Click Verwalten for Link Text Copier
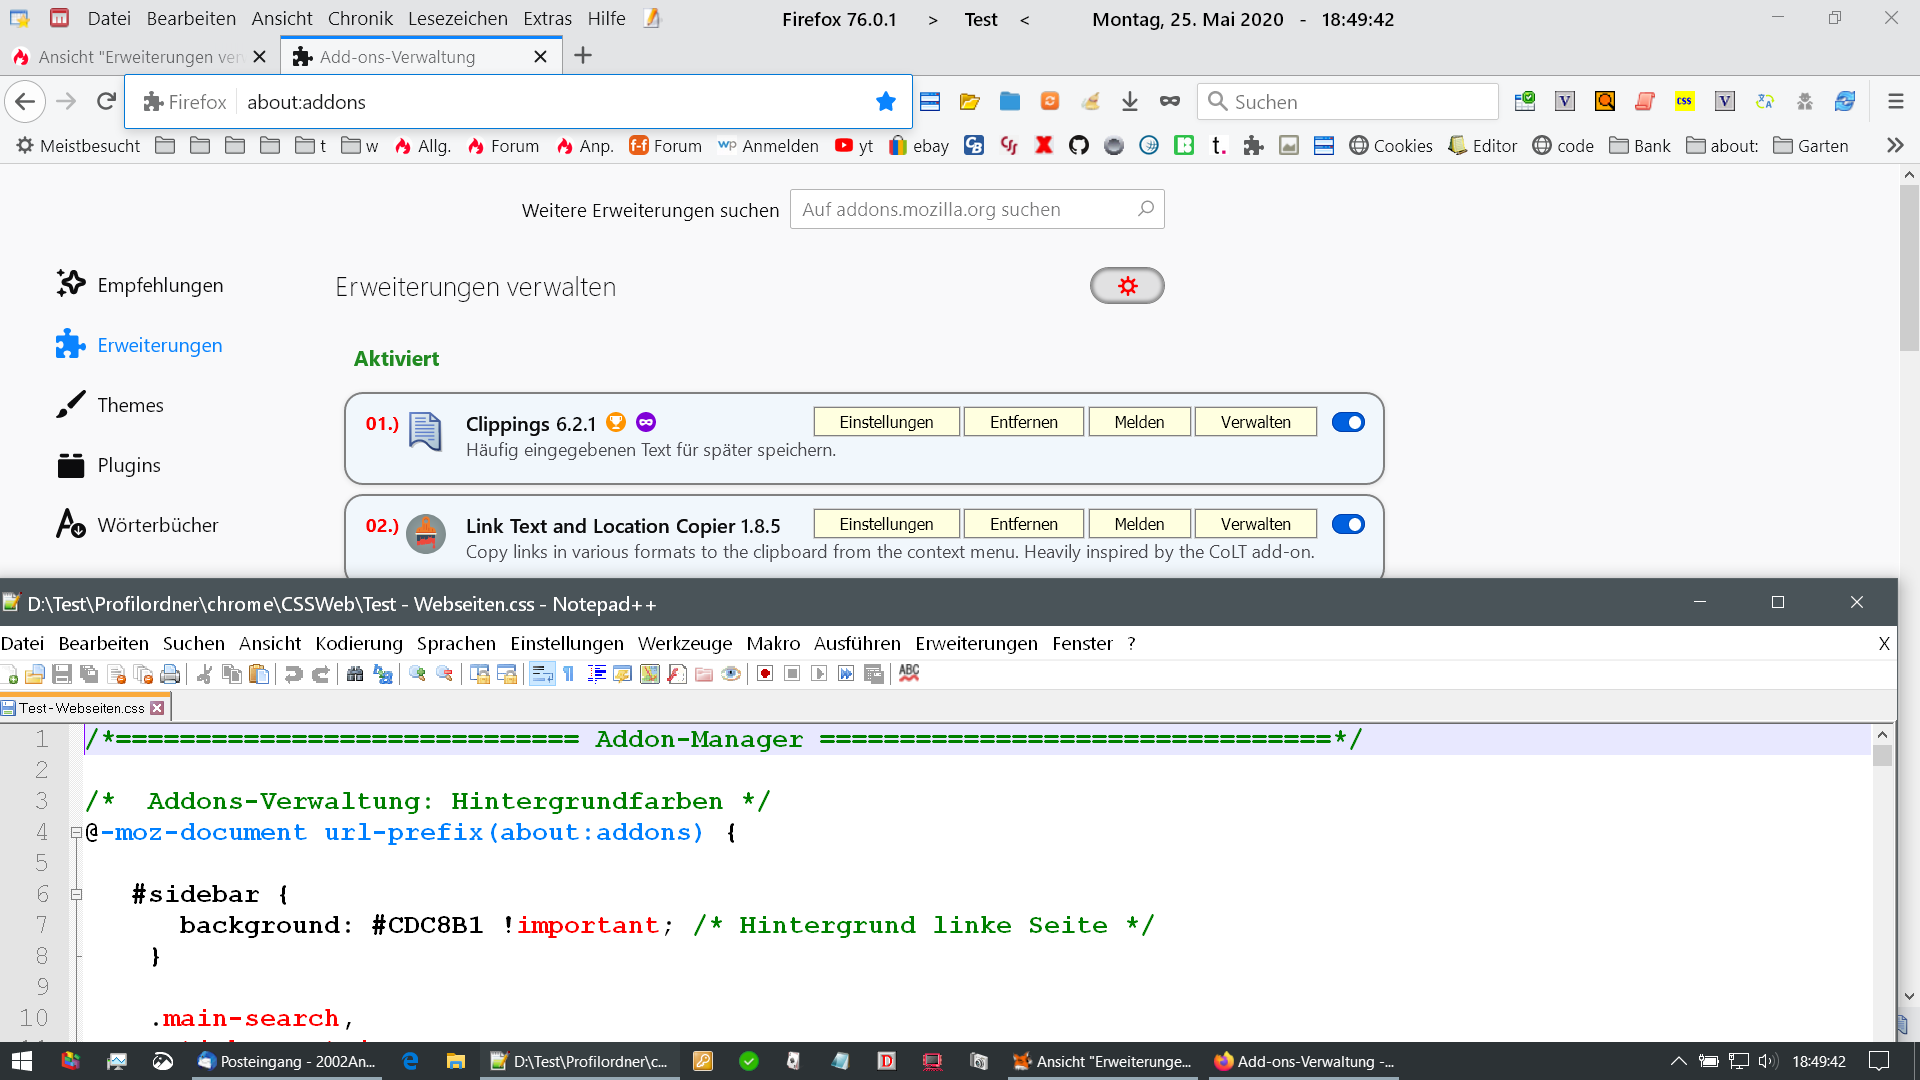 [x=1254, y=524]
